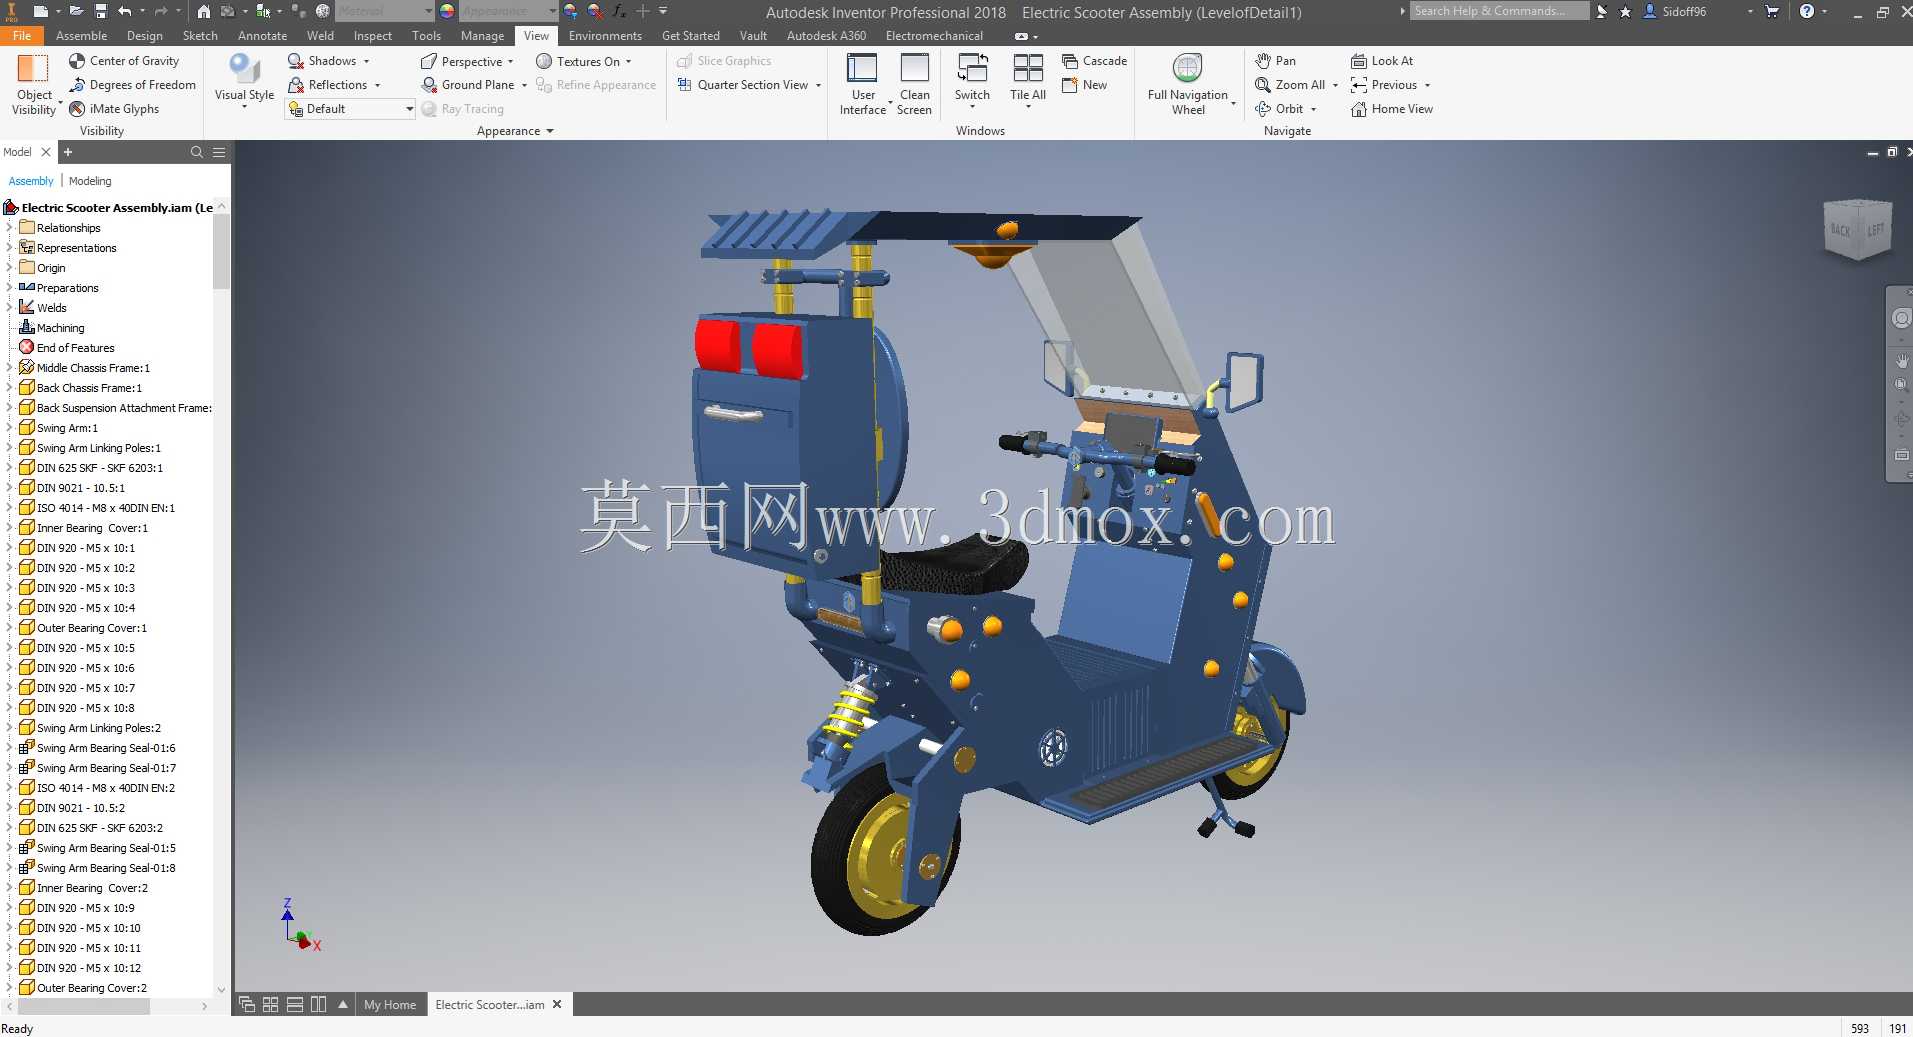Open the User Interface options
Image resolution: width=1913 pixels, height=1037 pixels.
click(863, 84)
